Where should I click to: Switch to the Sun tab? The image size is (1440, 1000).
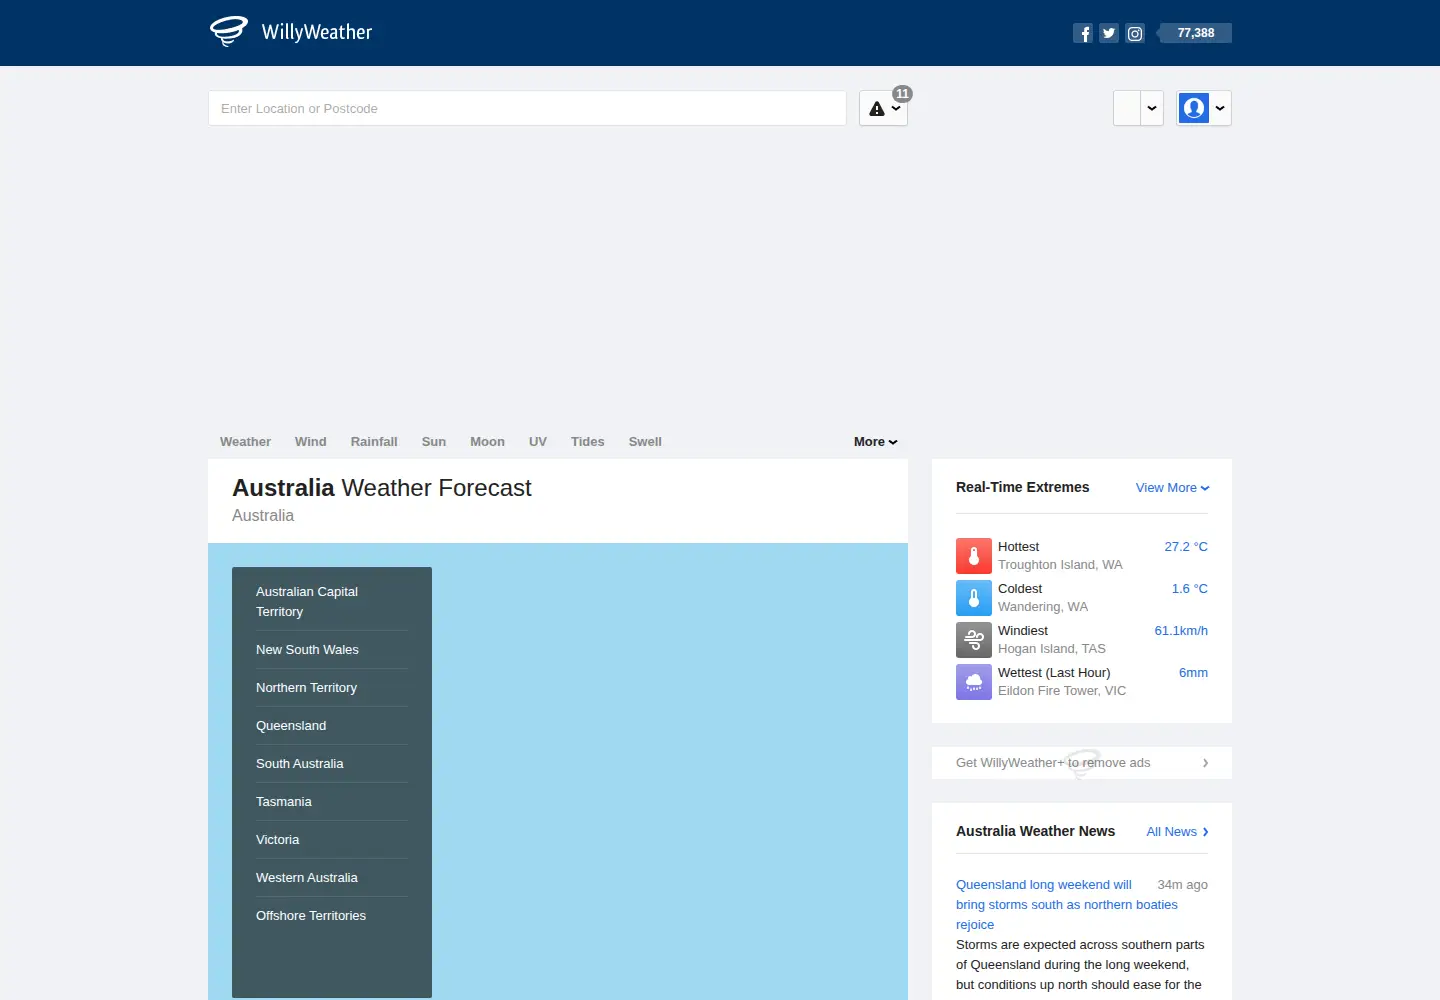(434, 441)
